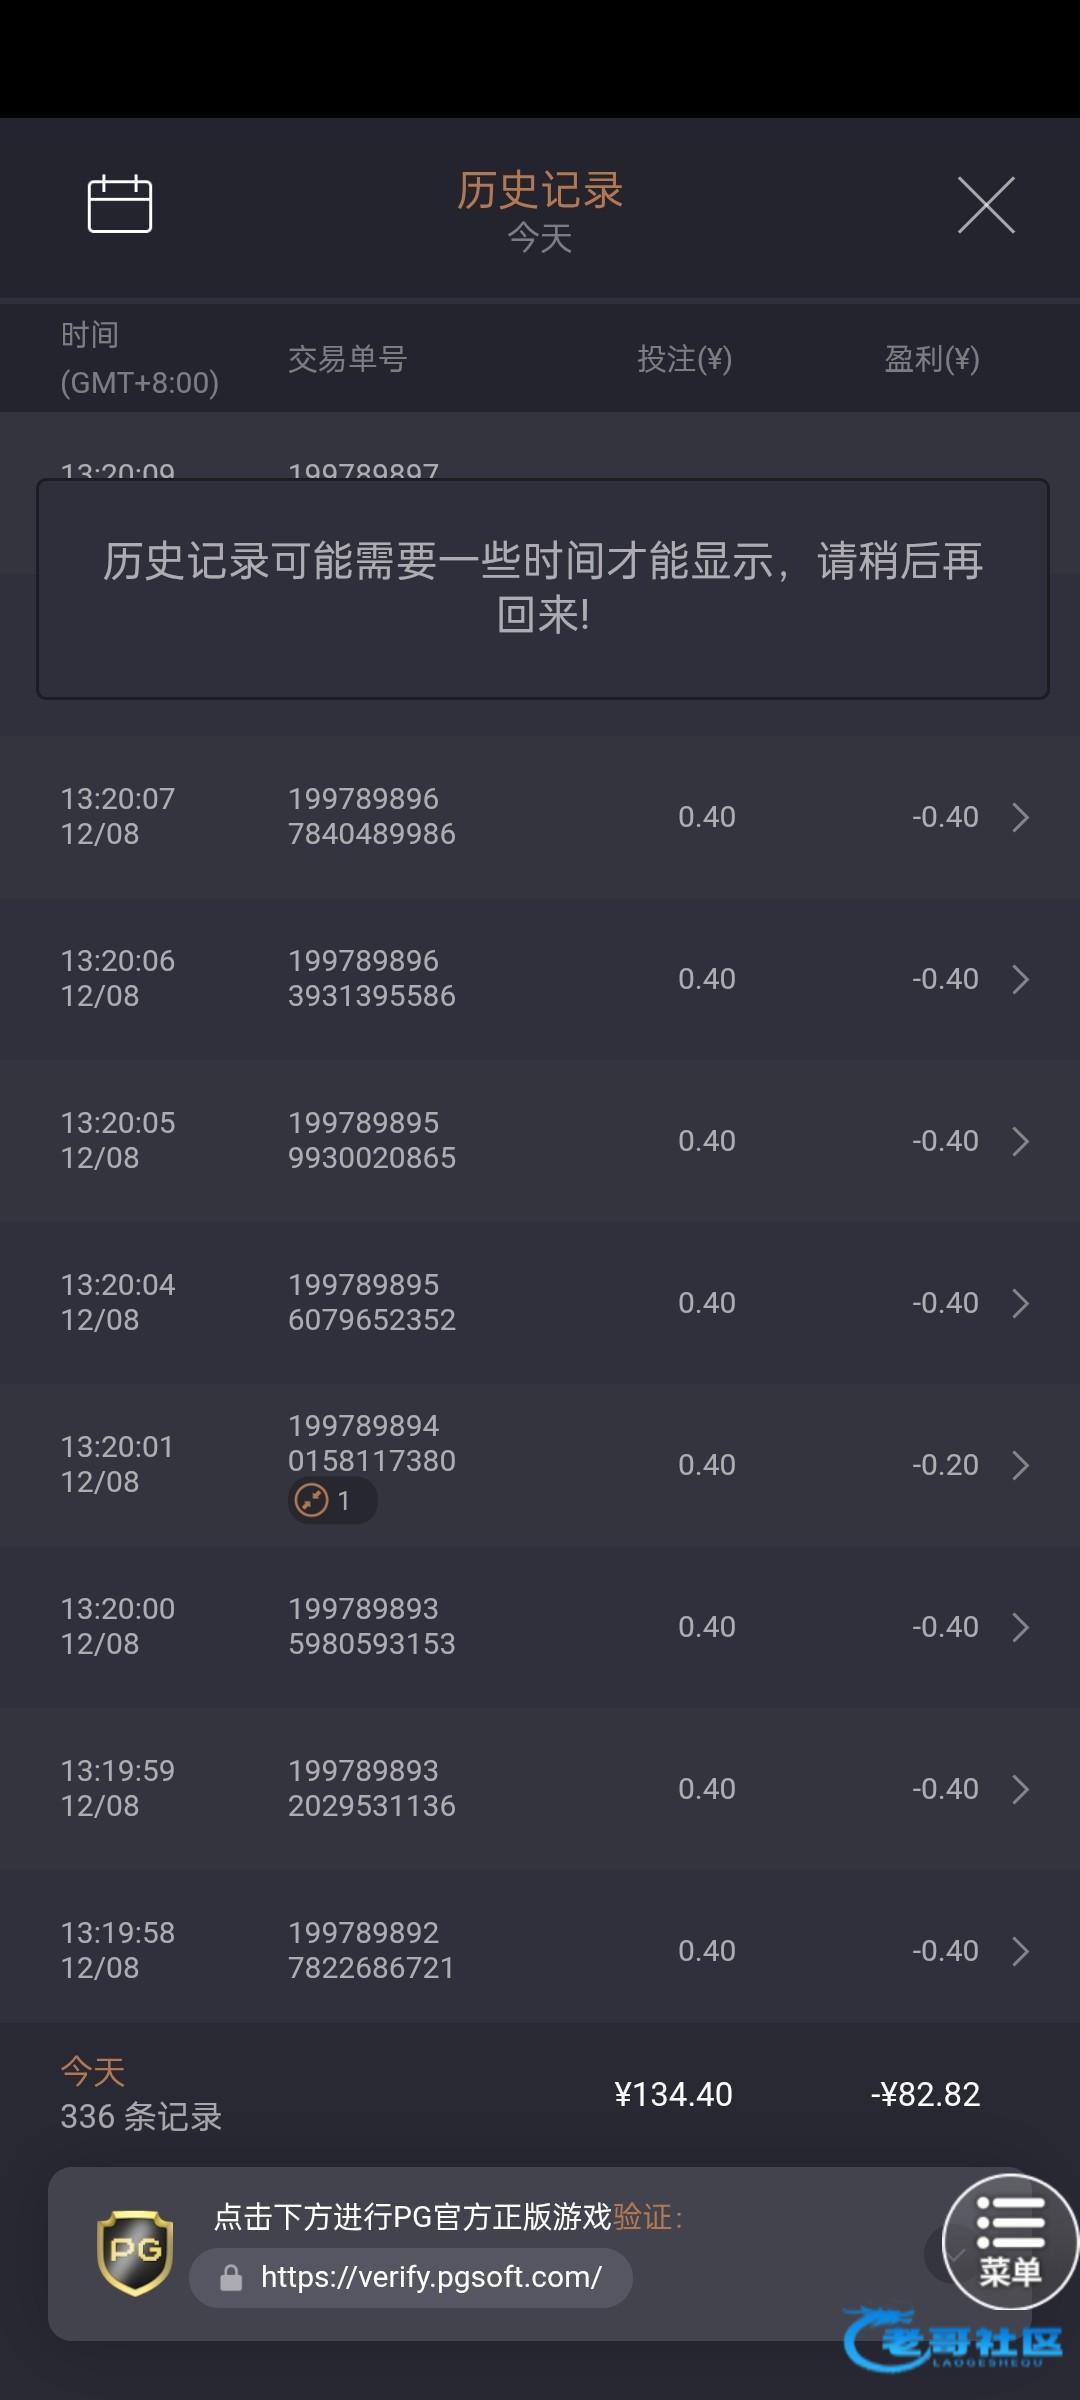Click the 今天 subtitle under the title

pyautogui.click(x=540, y=238)
